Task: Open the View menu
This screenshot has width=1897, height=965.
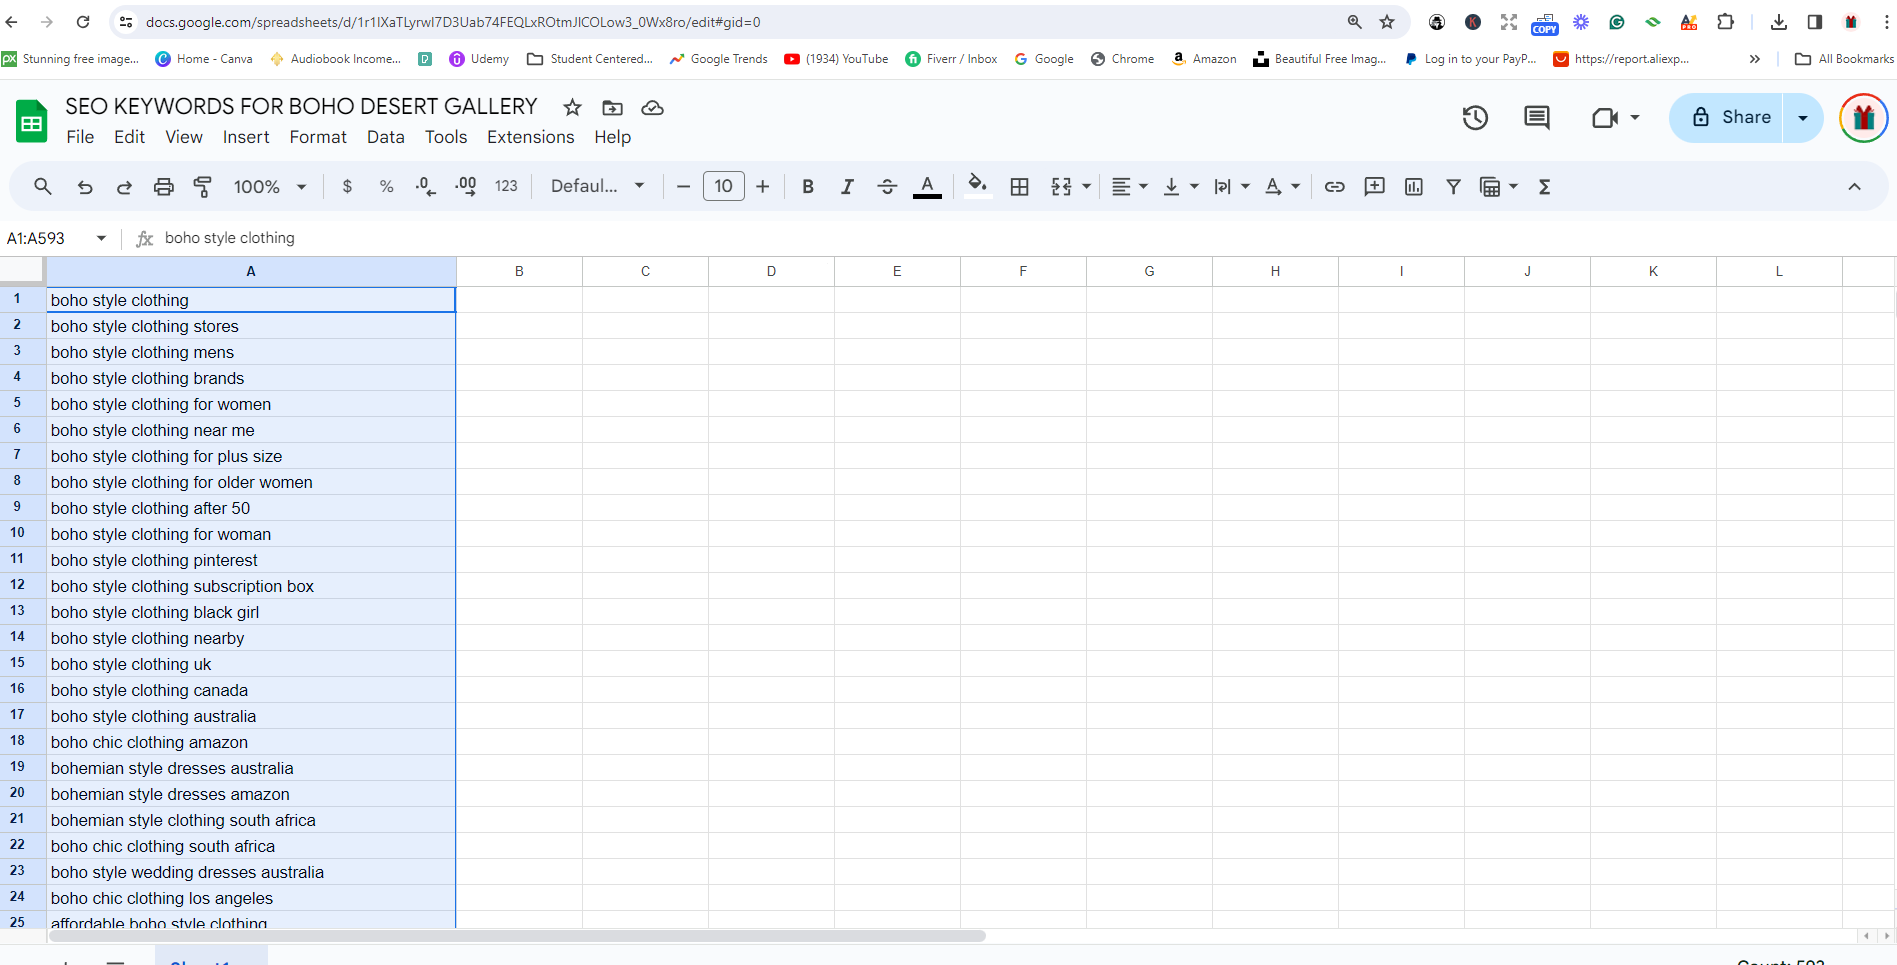Action: (184, 137)
